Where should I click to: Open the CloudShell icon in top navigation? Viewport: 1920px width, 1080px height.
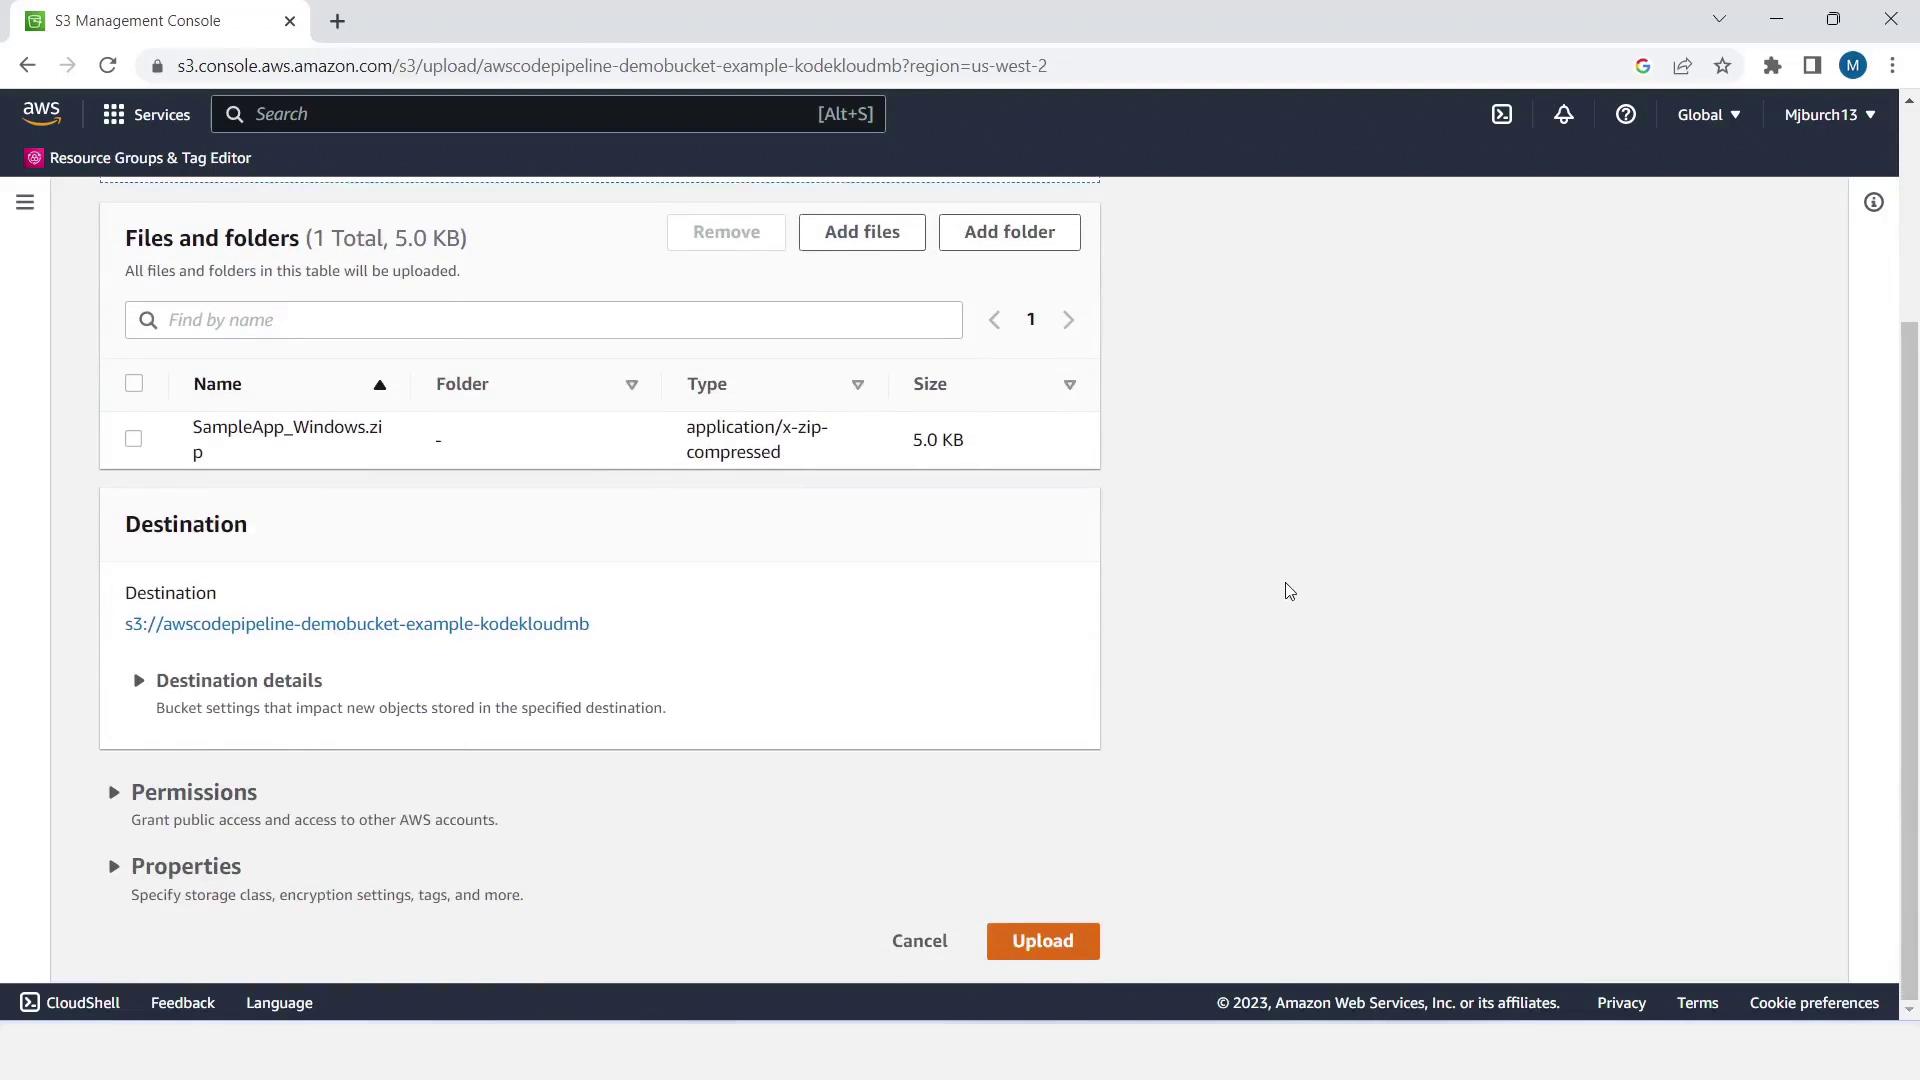[1502, 115]
